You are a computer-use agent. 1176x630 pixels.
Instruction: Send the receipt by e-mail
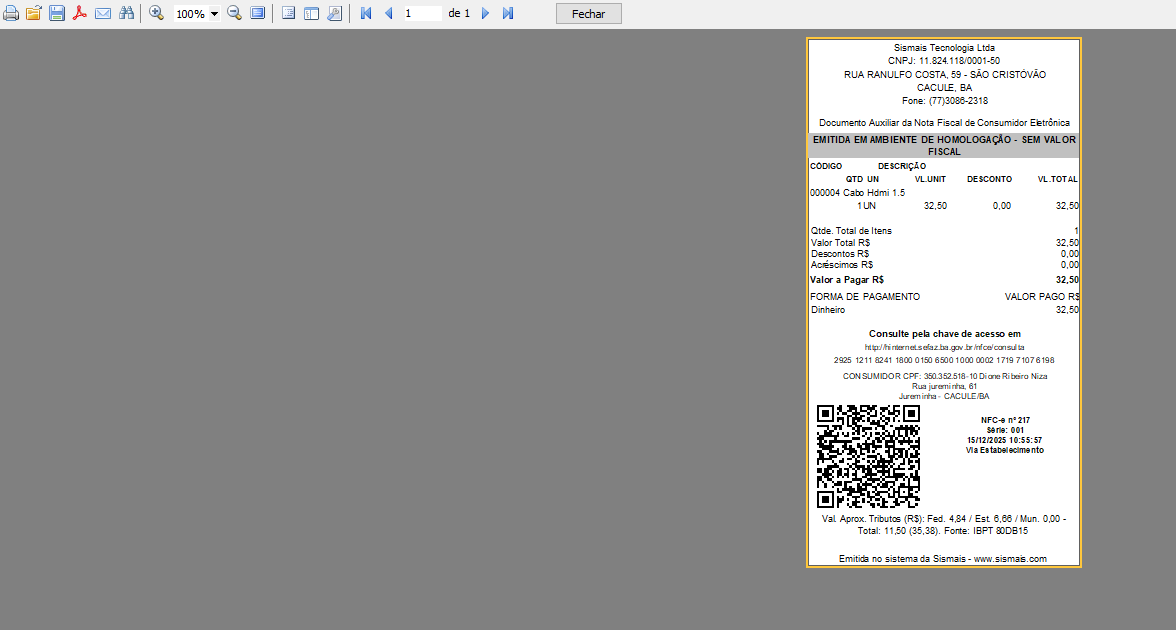(103, 14)
